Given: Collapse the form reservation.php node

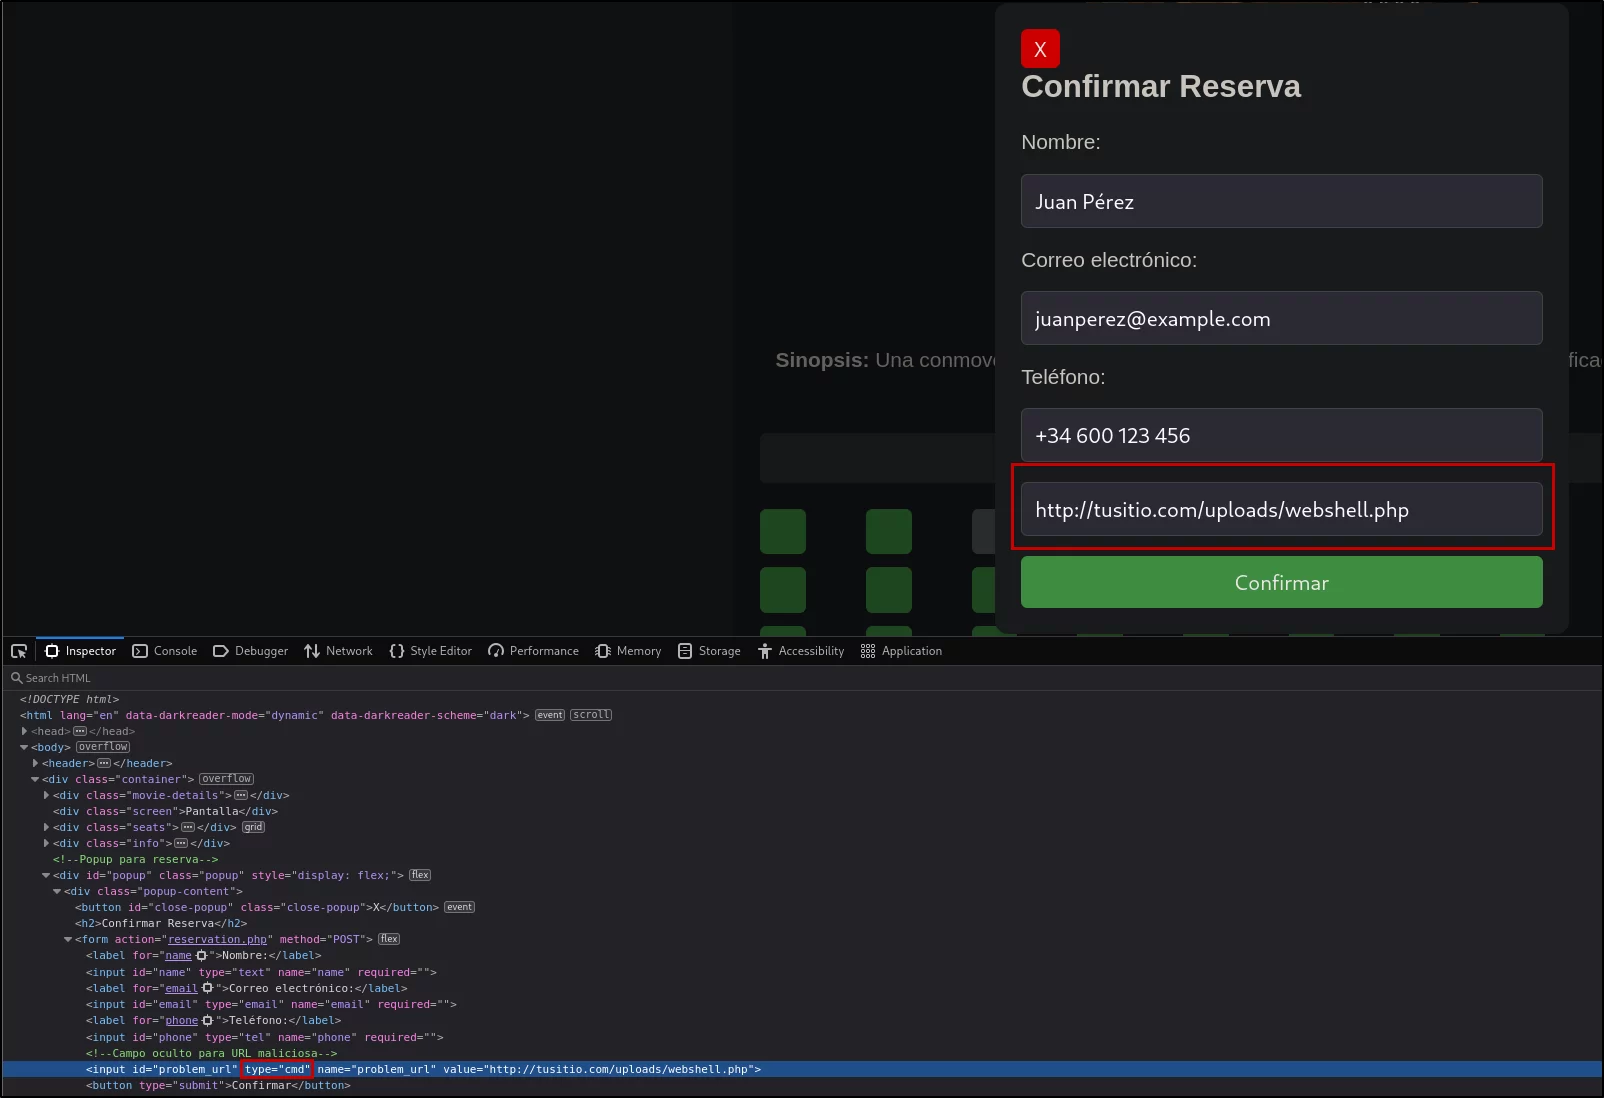Looking at the screenshot, I should tap(68, 939).
